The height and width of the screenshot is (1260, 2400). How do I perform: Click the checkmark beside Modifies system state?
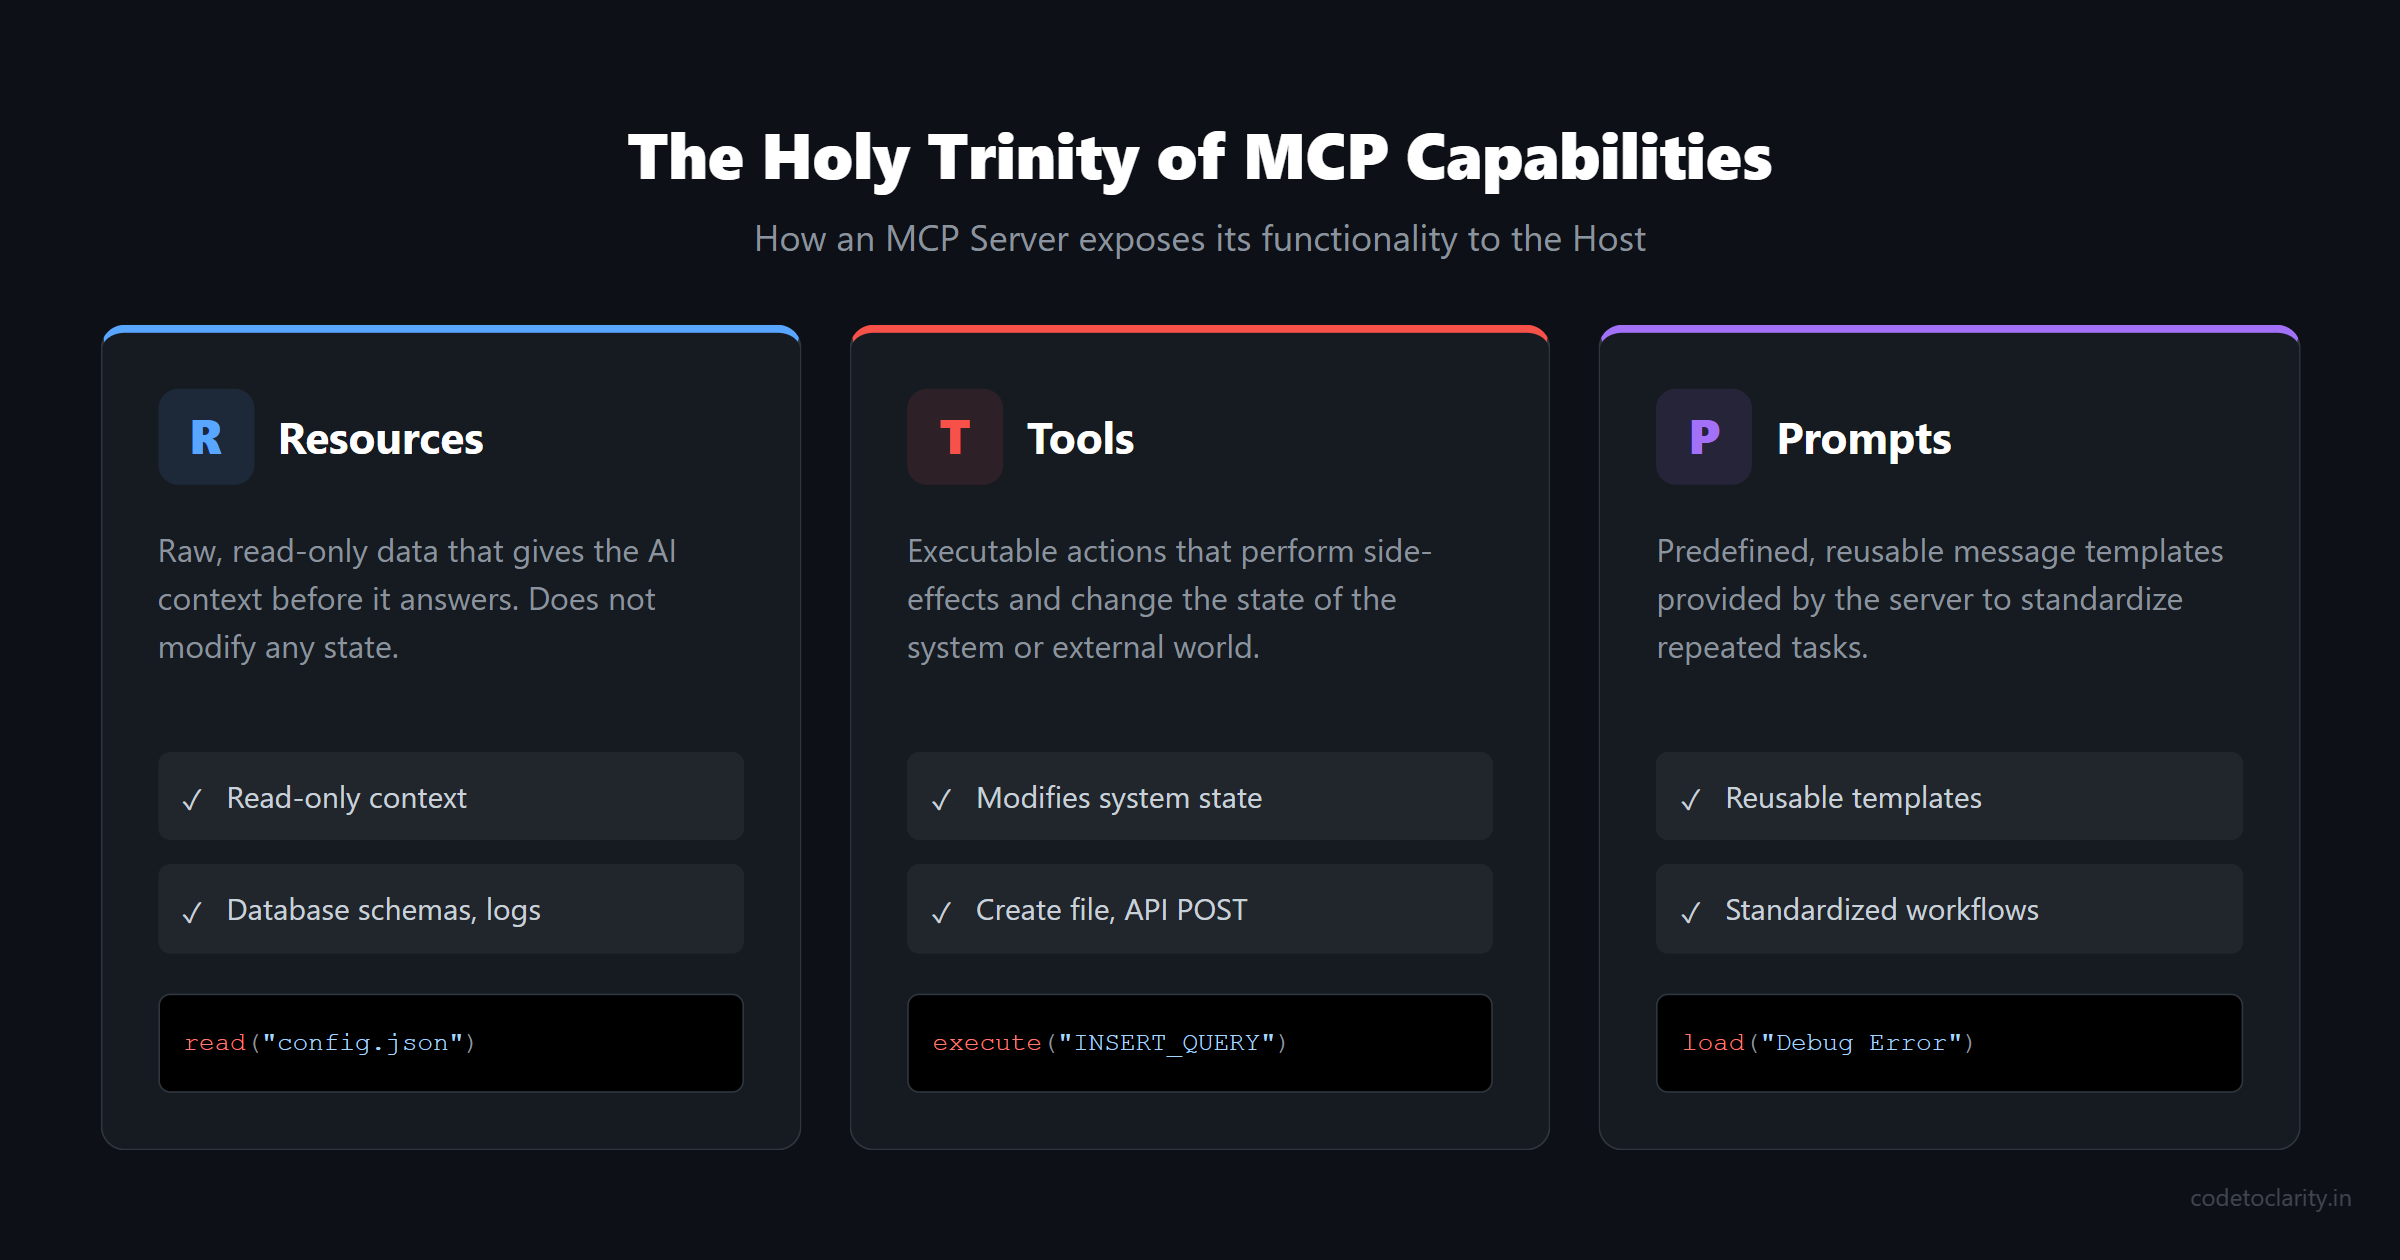tap(941, 799)
